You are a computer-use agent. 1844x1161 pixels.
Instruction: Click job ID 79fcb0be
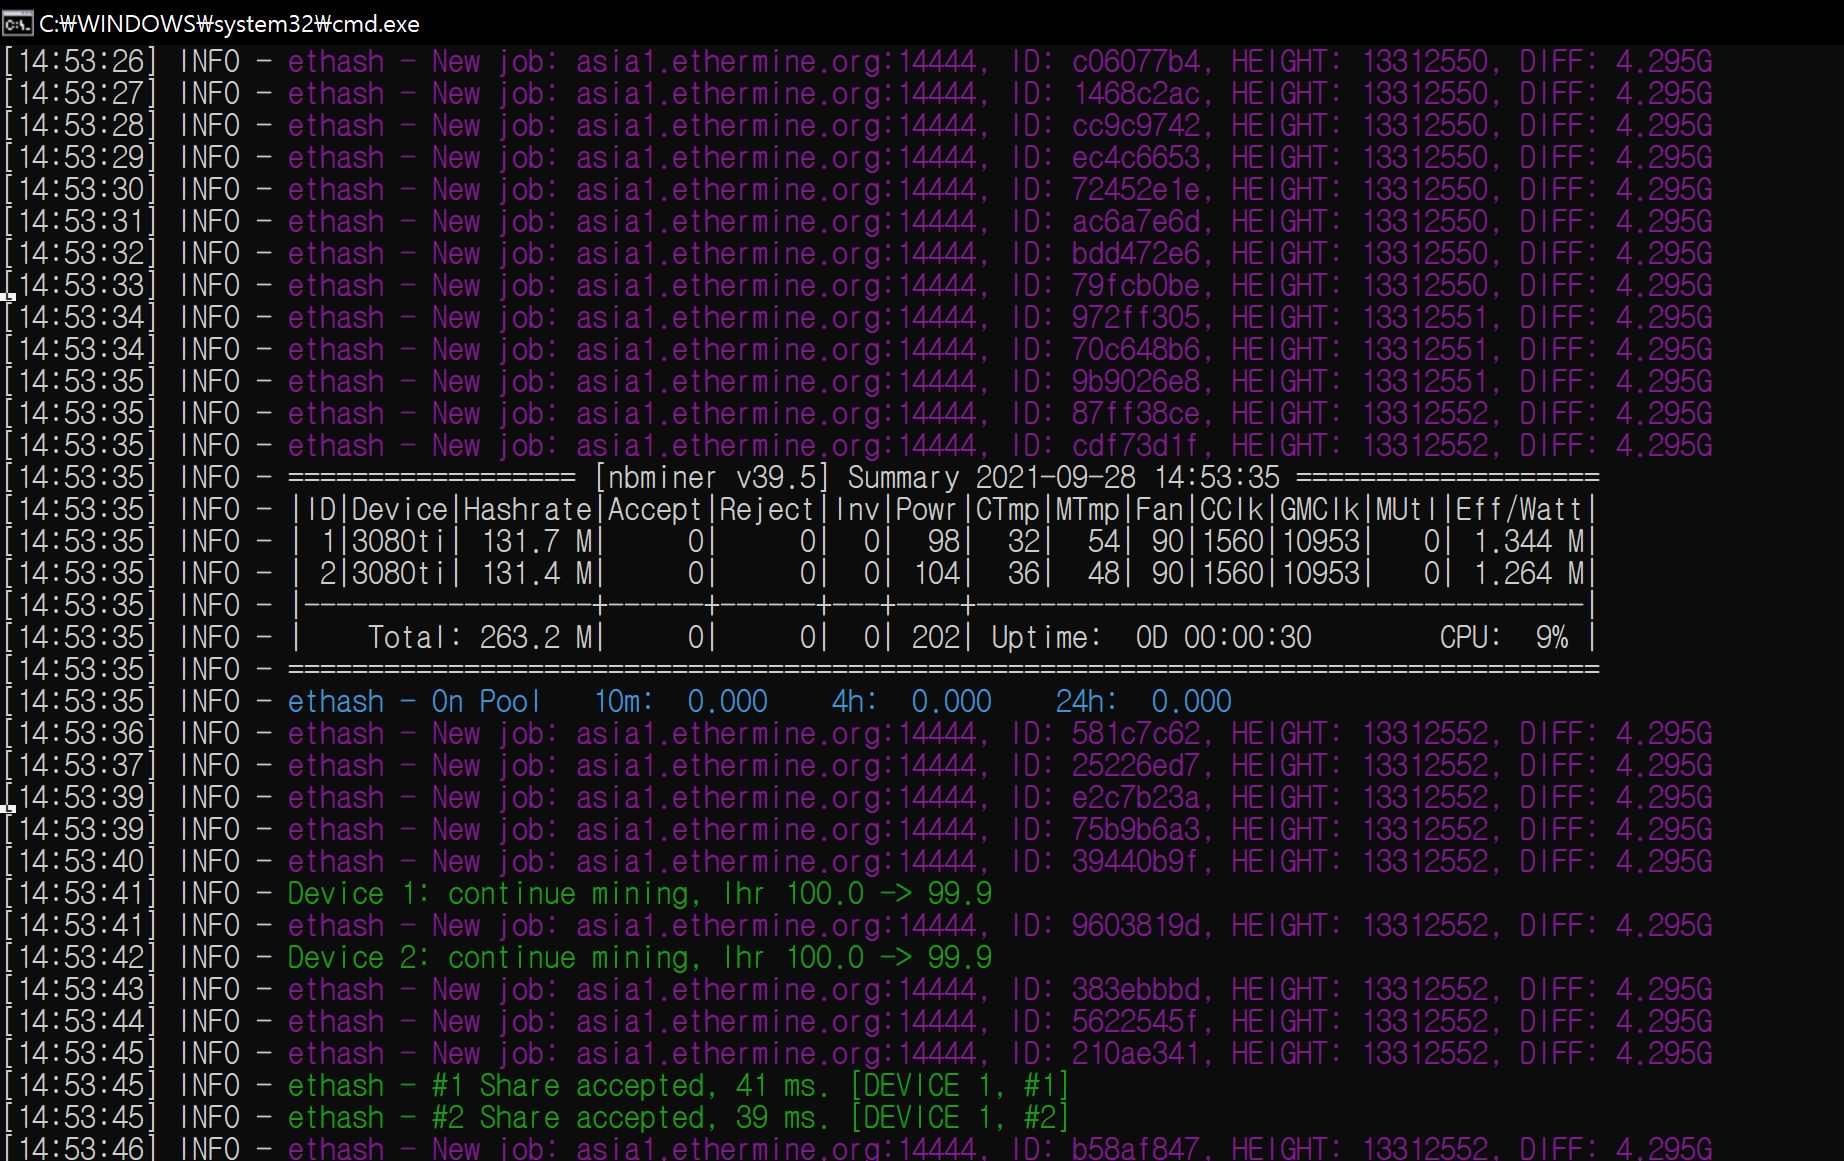1136,286
